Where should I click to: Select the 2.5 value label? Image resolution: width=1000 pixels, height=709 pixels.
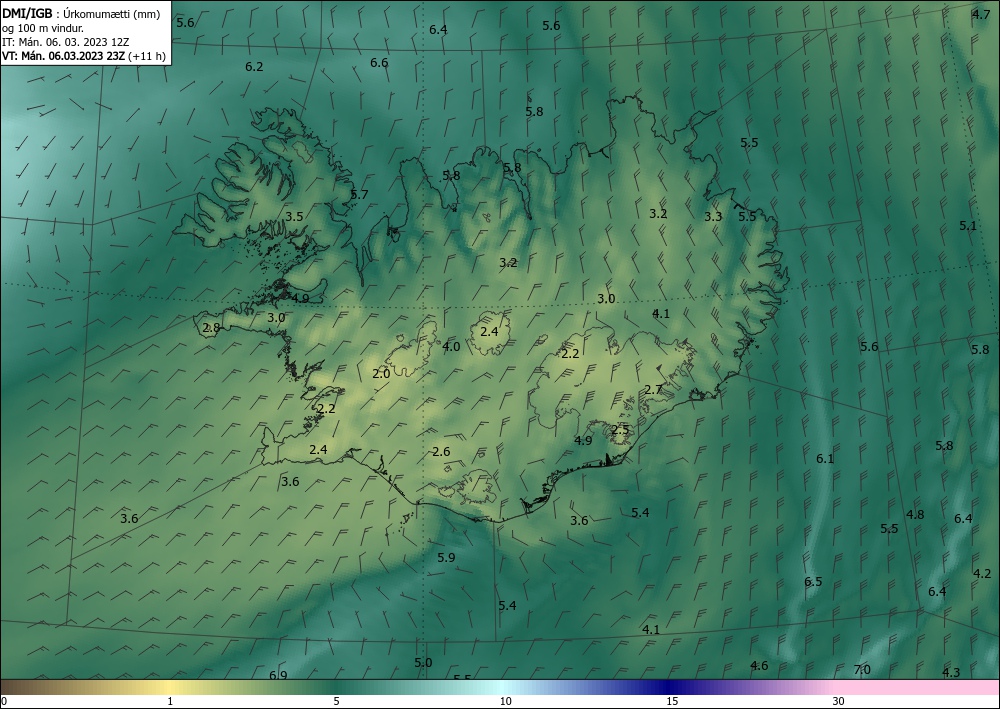click(x=620, y=430)
